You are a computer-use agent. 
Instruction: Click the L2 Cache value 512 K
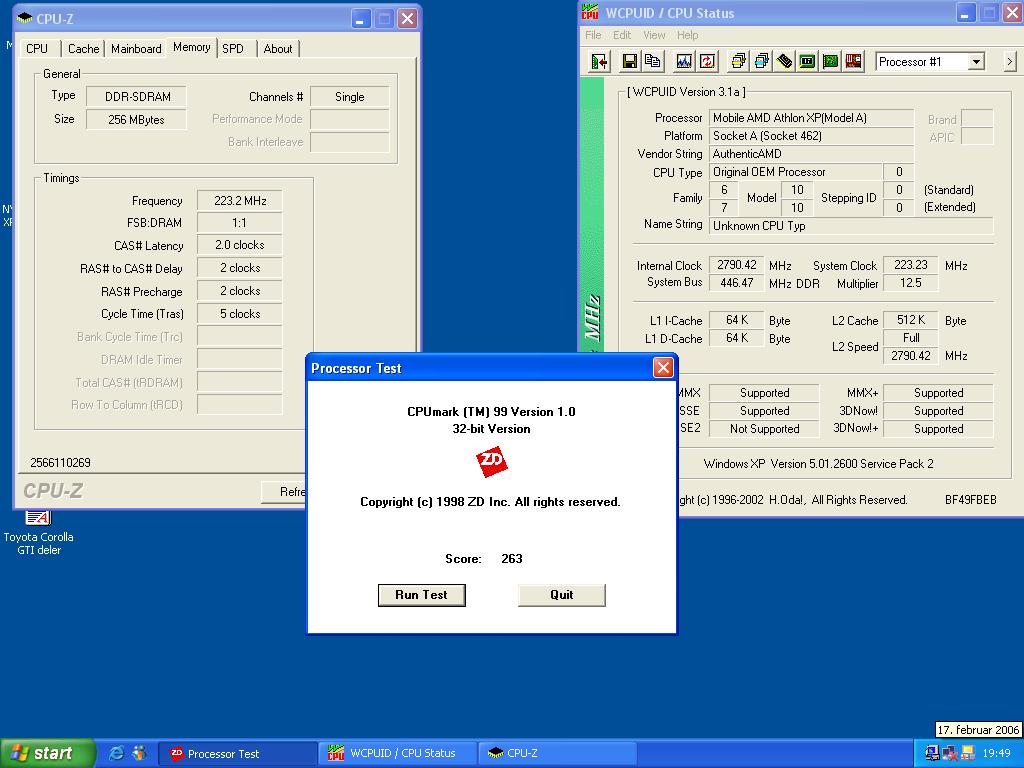910,320
